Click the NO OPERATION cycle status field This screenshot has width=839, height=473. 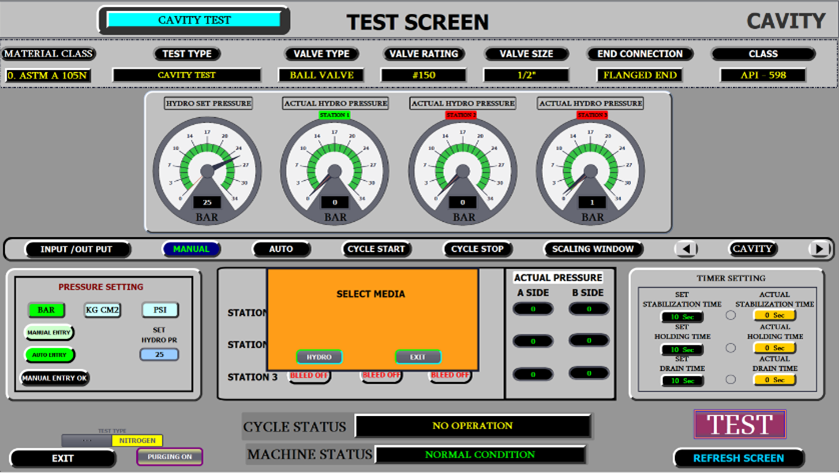[x=472, y=426]
